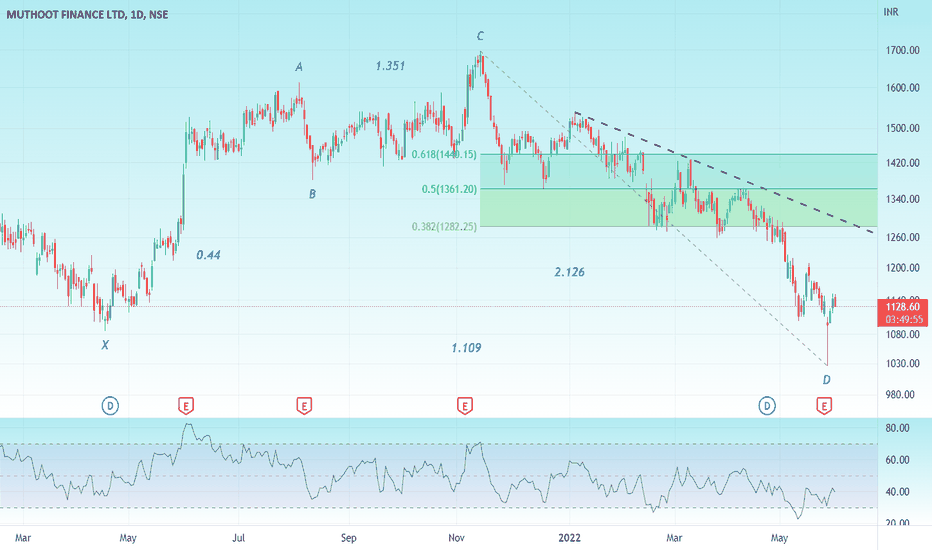This screenshot has width=932, height=550.
Task: Click the Jul label on time axis
Action: coord(238,538)
